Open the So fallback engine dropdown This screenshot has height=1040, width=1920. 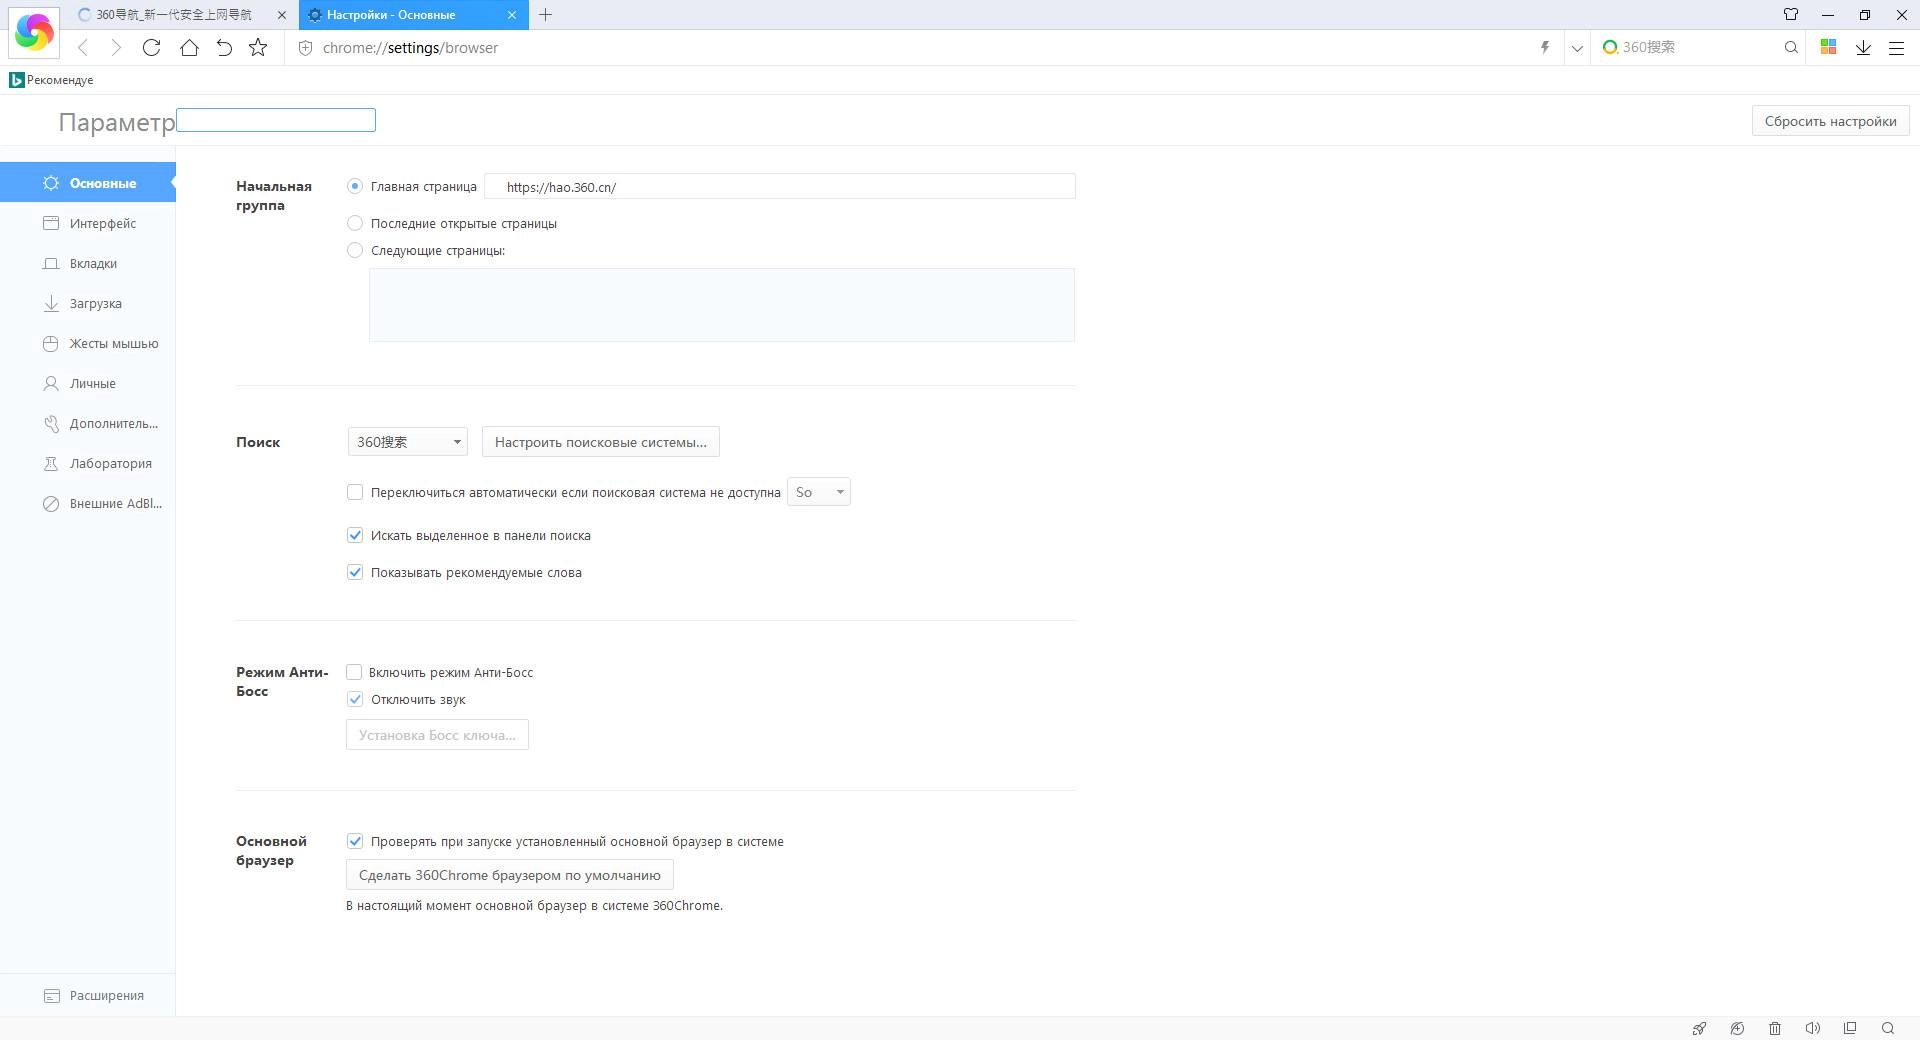tap(819, 492)
